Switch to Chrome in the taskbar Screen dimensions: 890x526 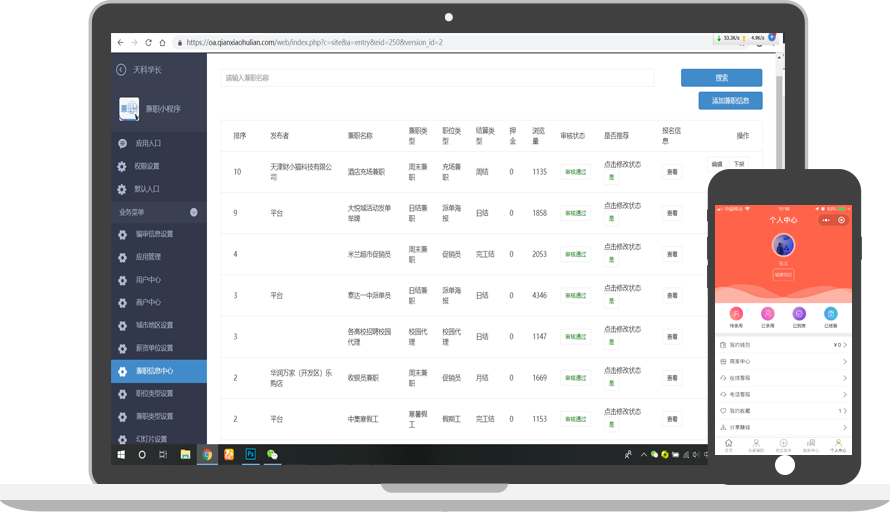(207, 455)
